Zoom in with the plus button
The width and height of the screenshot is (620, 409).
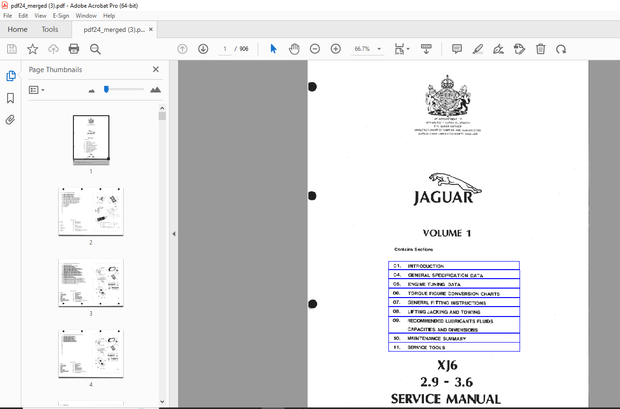pyautogui.click(x=336, y=49)
